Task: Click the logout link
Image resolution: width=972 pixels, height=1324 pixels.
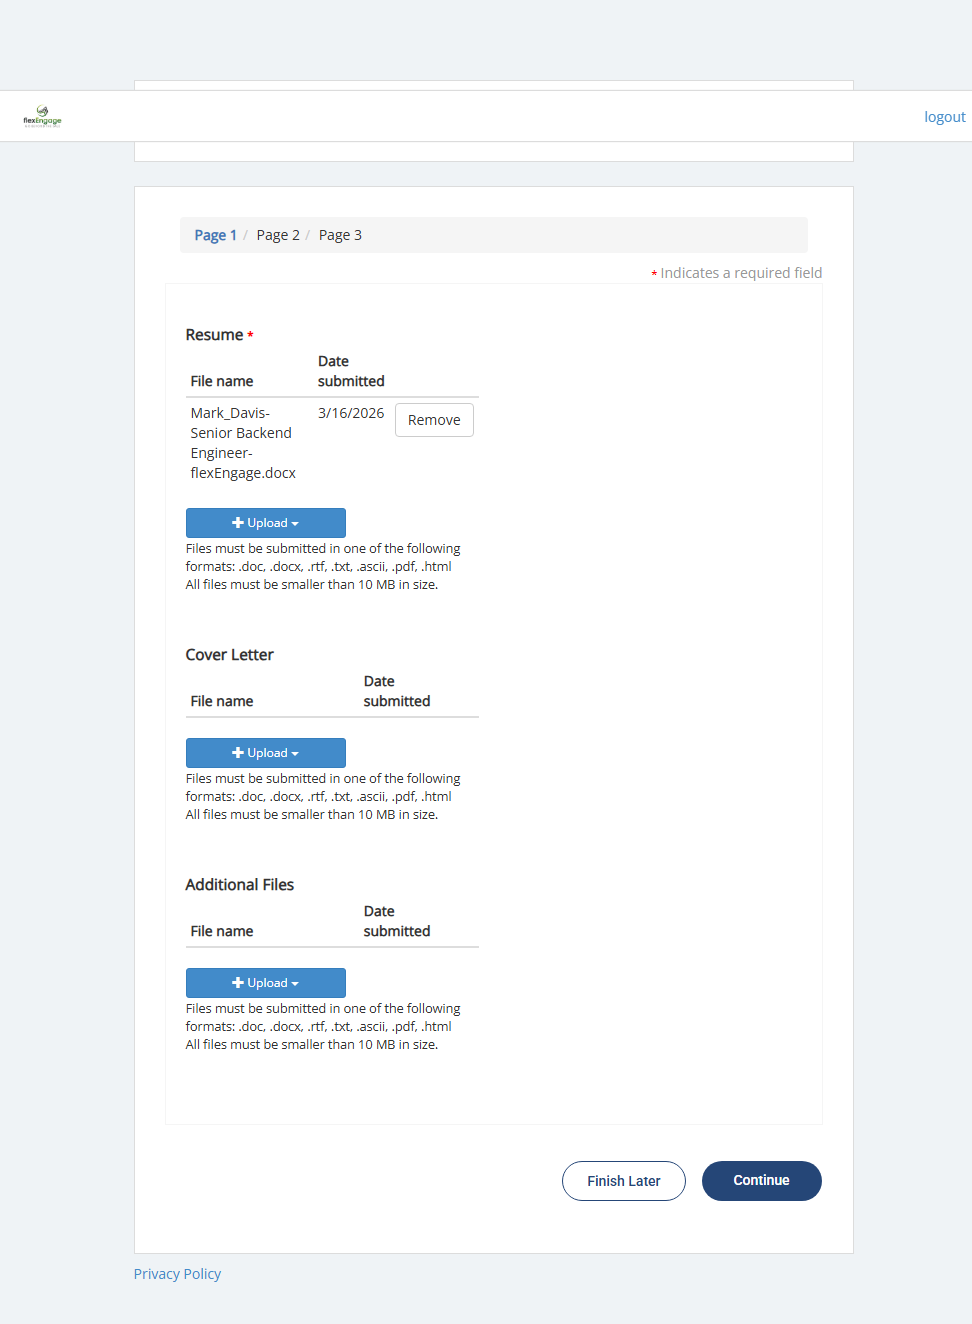Action: click(x=944, y=117)
